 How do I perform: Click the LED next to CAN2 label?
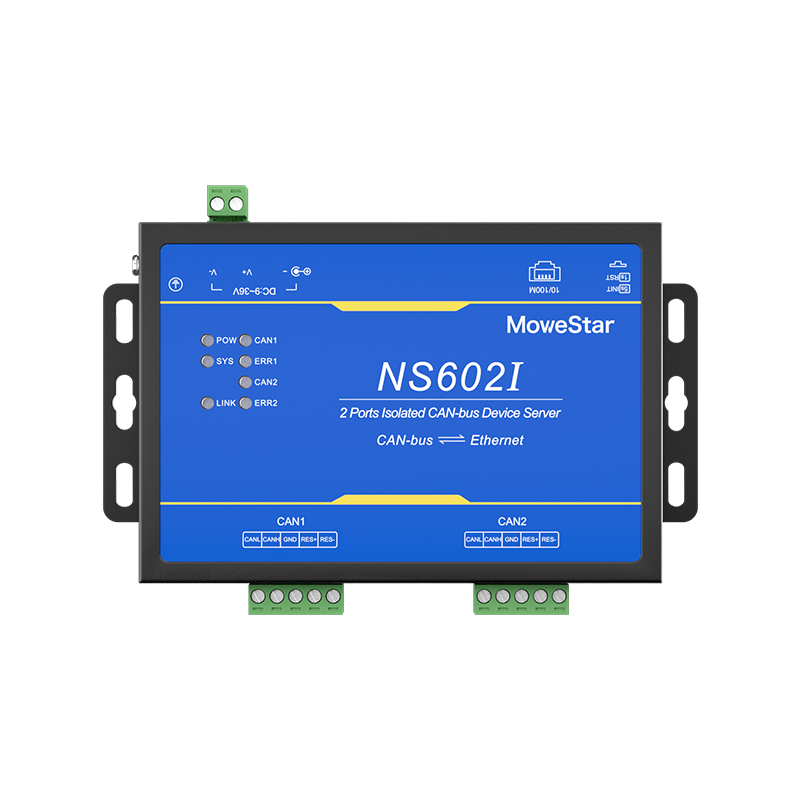pos(245,382)
